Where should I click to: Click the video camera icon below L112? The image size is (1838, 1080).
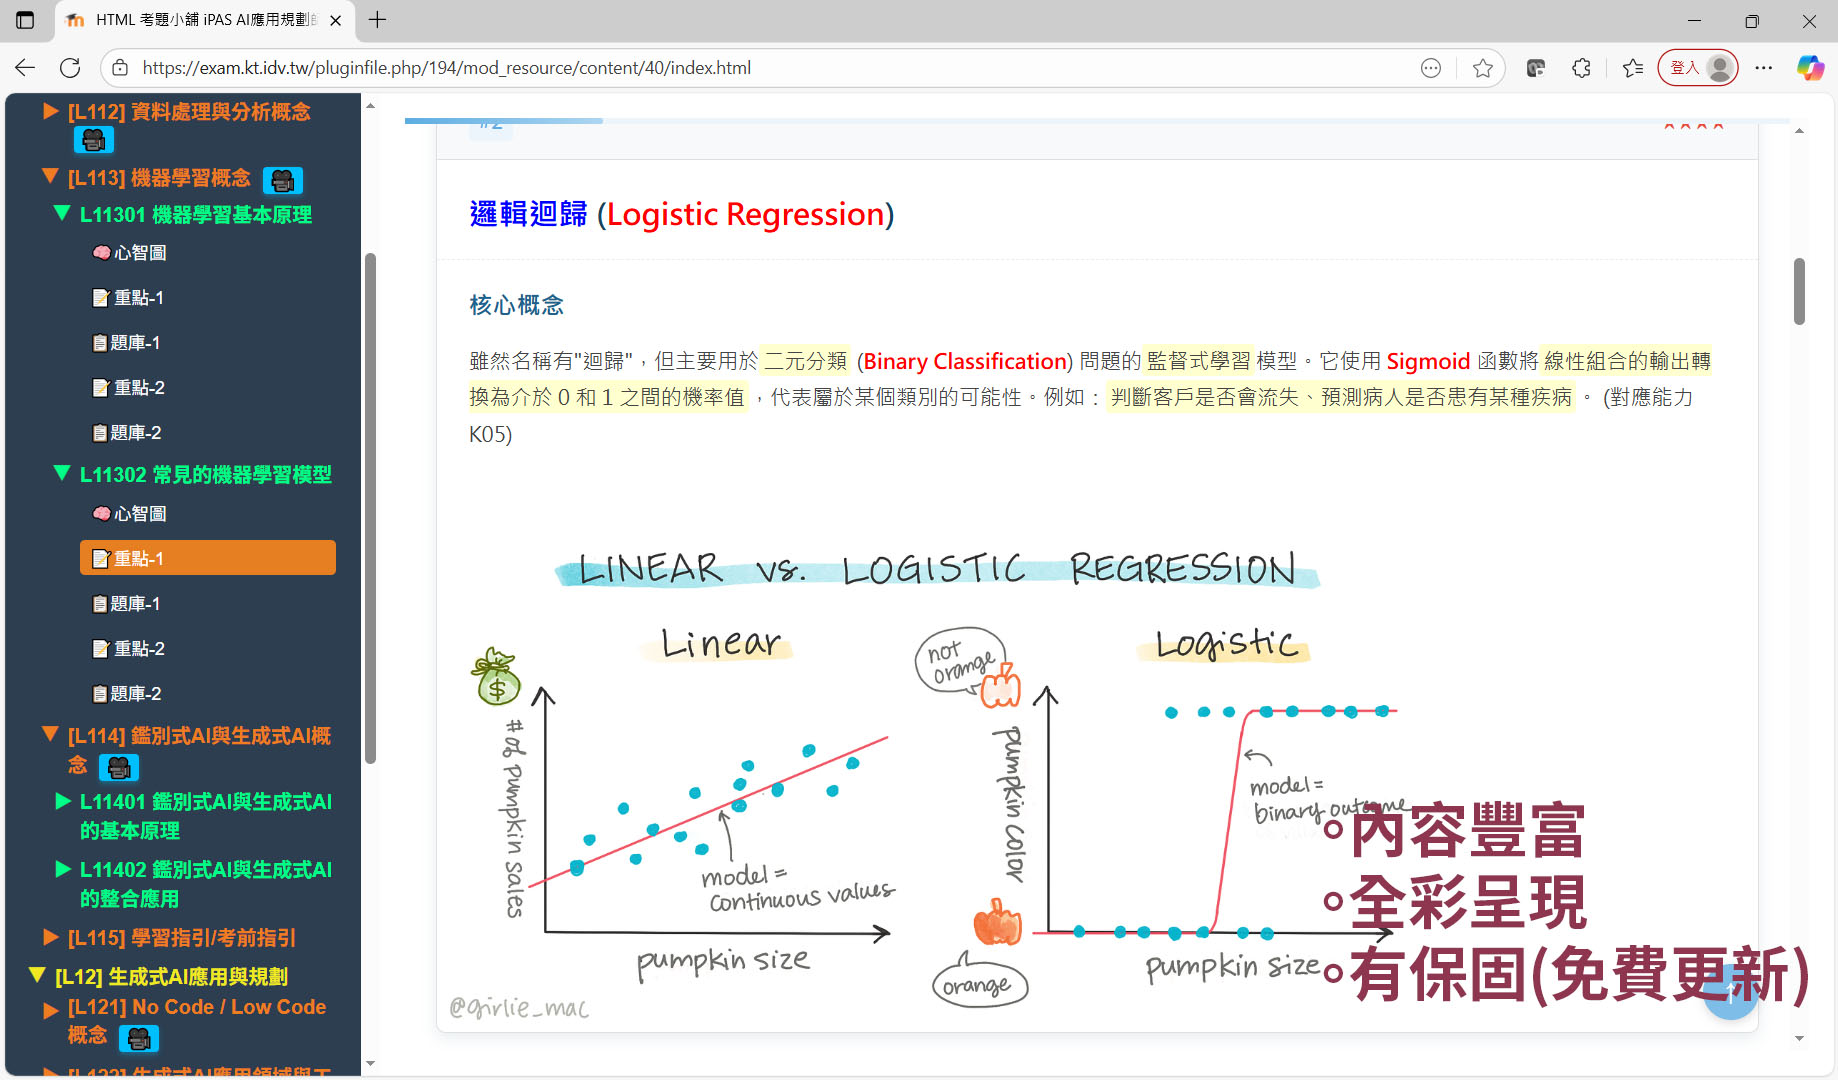93,141
